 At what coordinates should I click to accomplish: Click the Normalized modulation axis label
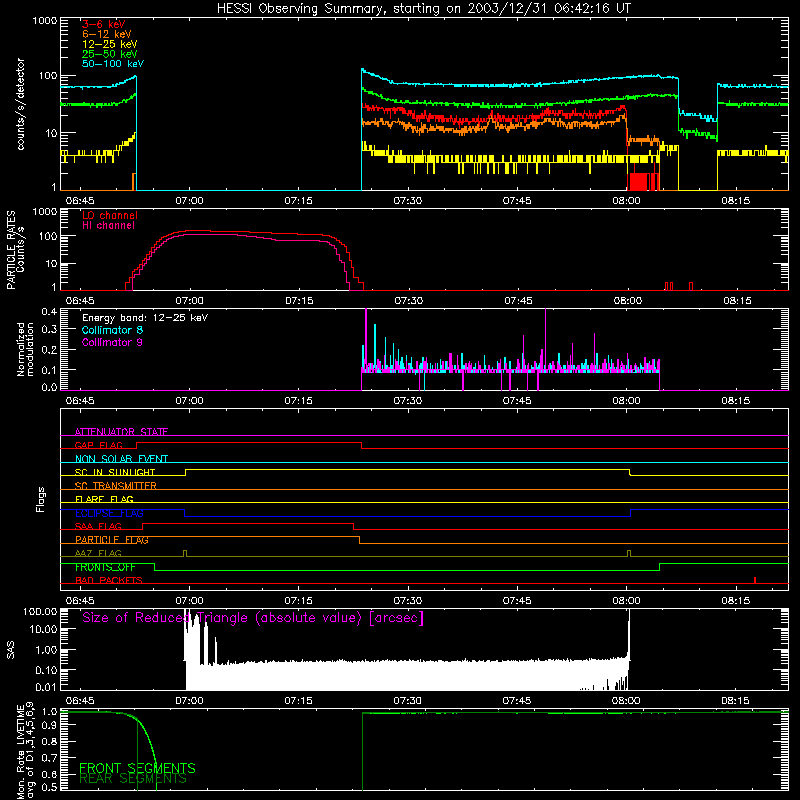click(x=25, y=349)
